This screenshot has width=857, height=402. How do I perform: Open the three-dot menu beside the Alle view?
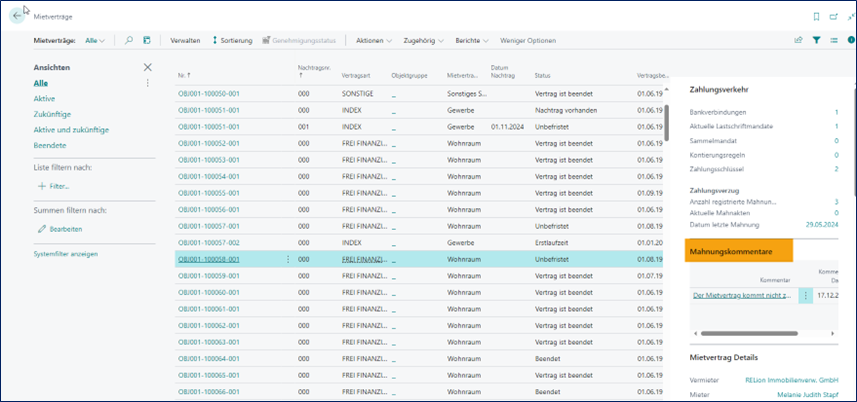pyautogui.click(x=148, y=83)
